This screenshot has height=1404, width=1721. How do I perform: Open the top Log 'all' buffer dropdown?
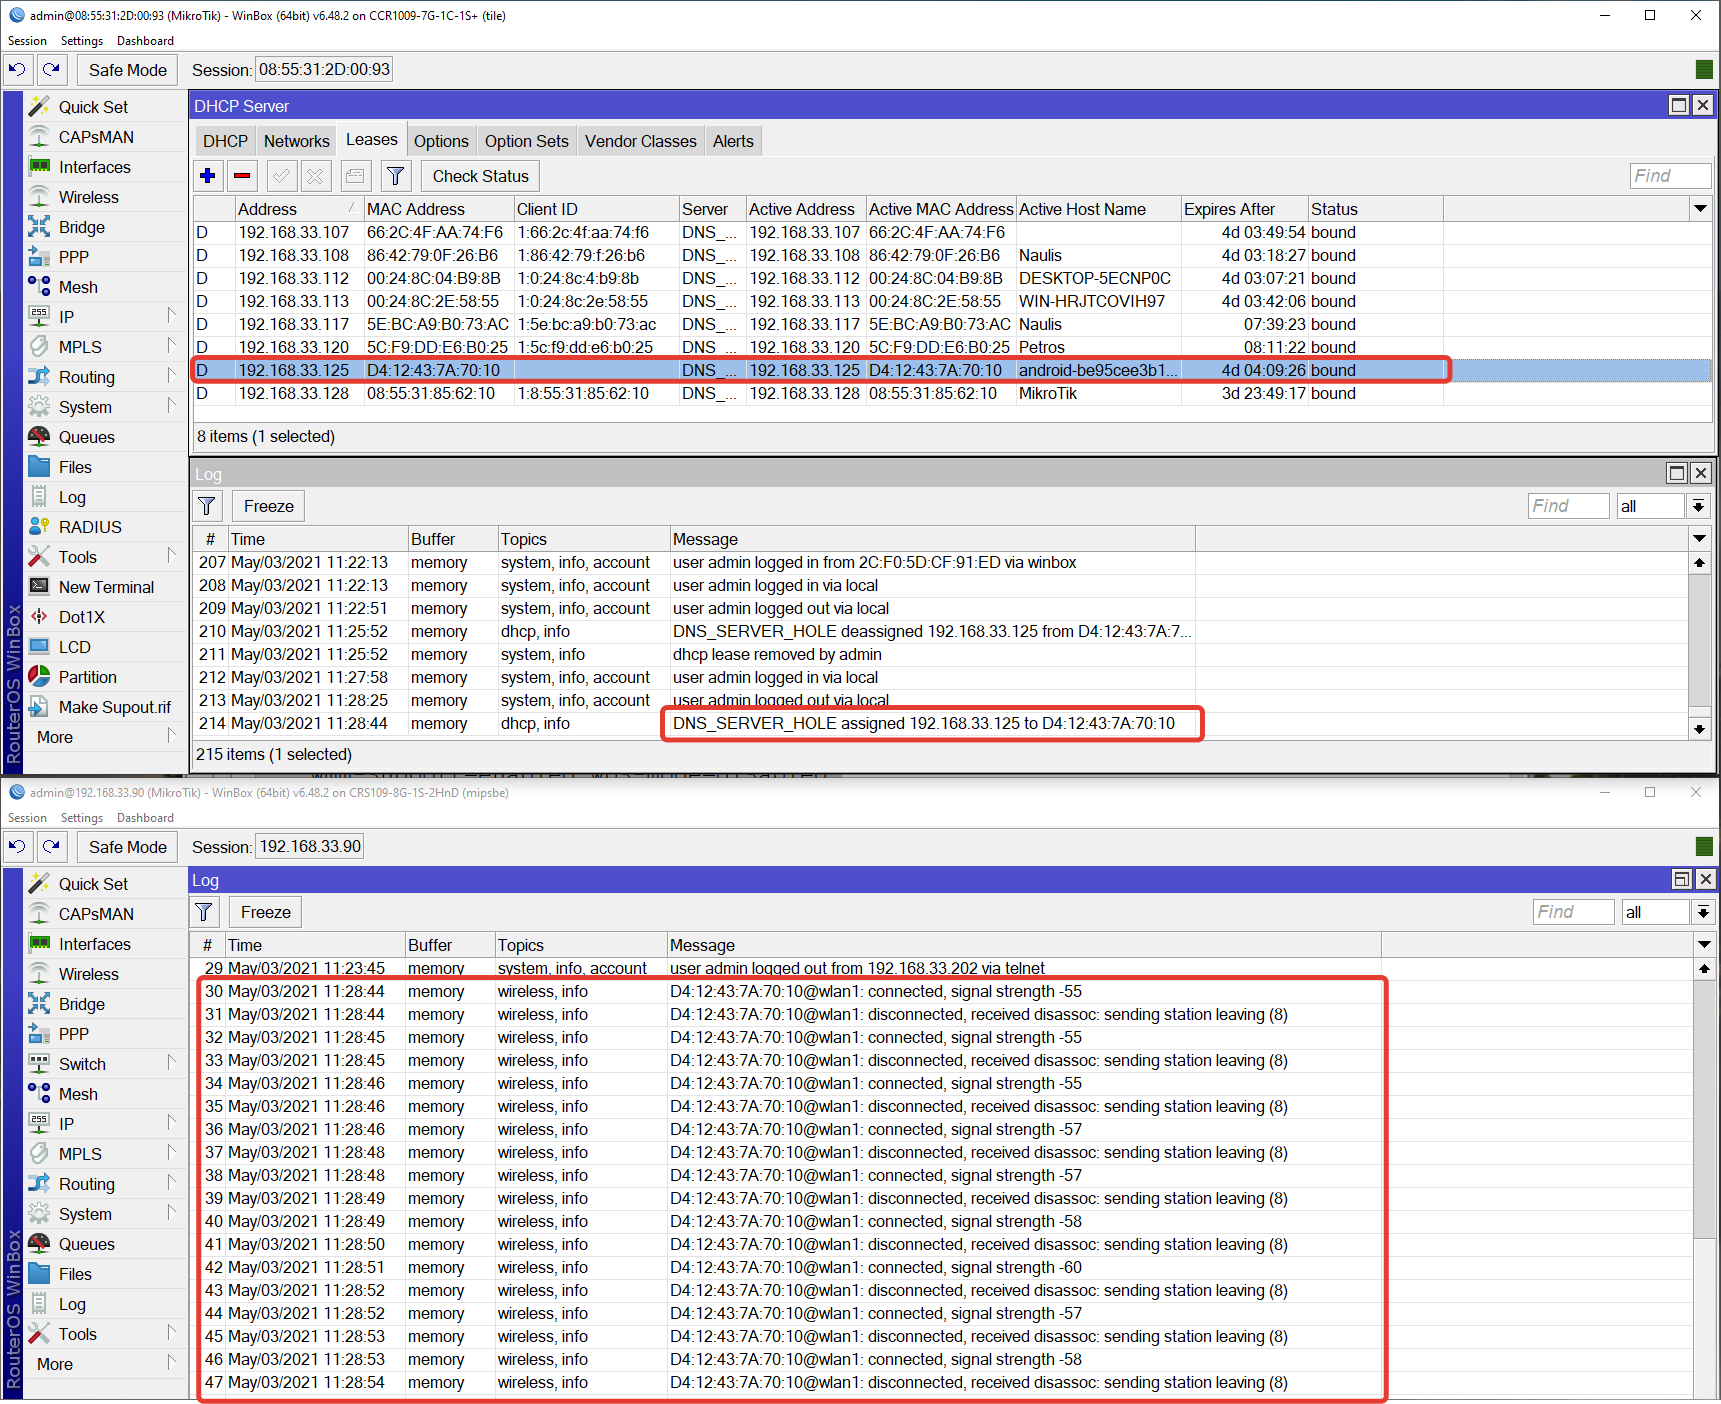1698,506
